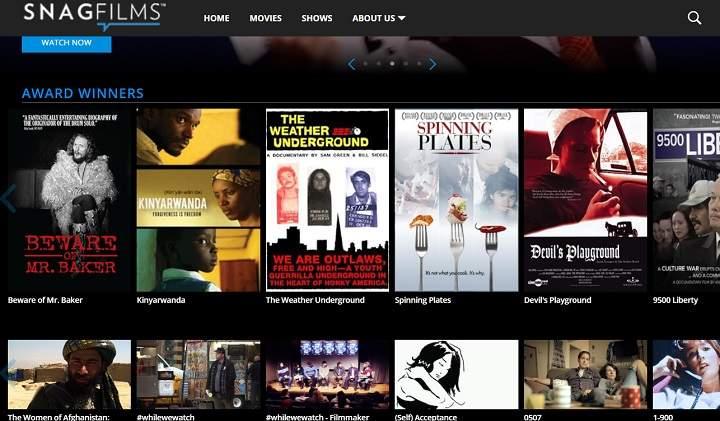
Task: Open the Home menu item
Action: pos(216,18)
